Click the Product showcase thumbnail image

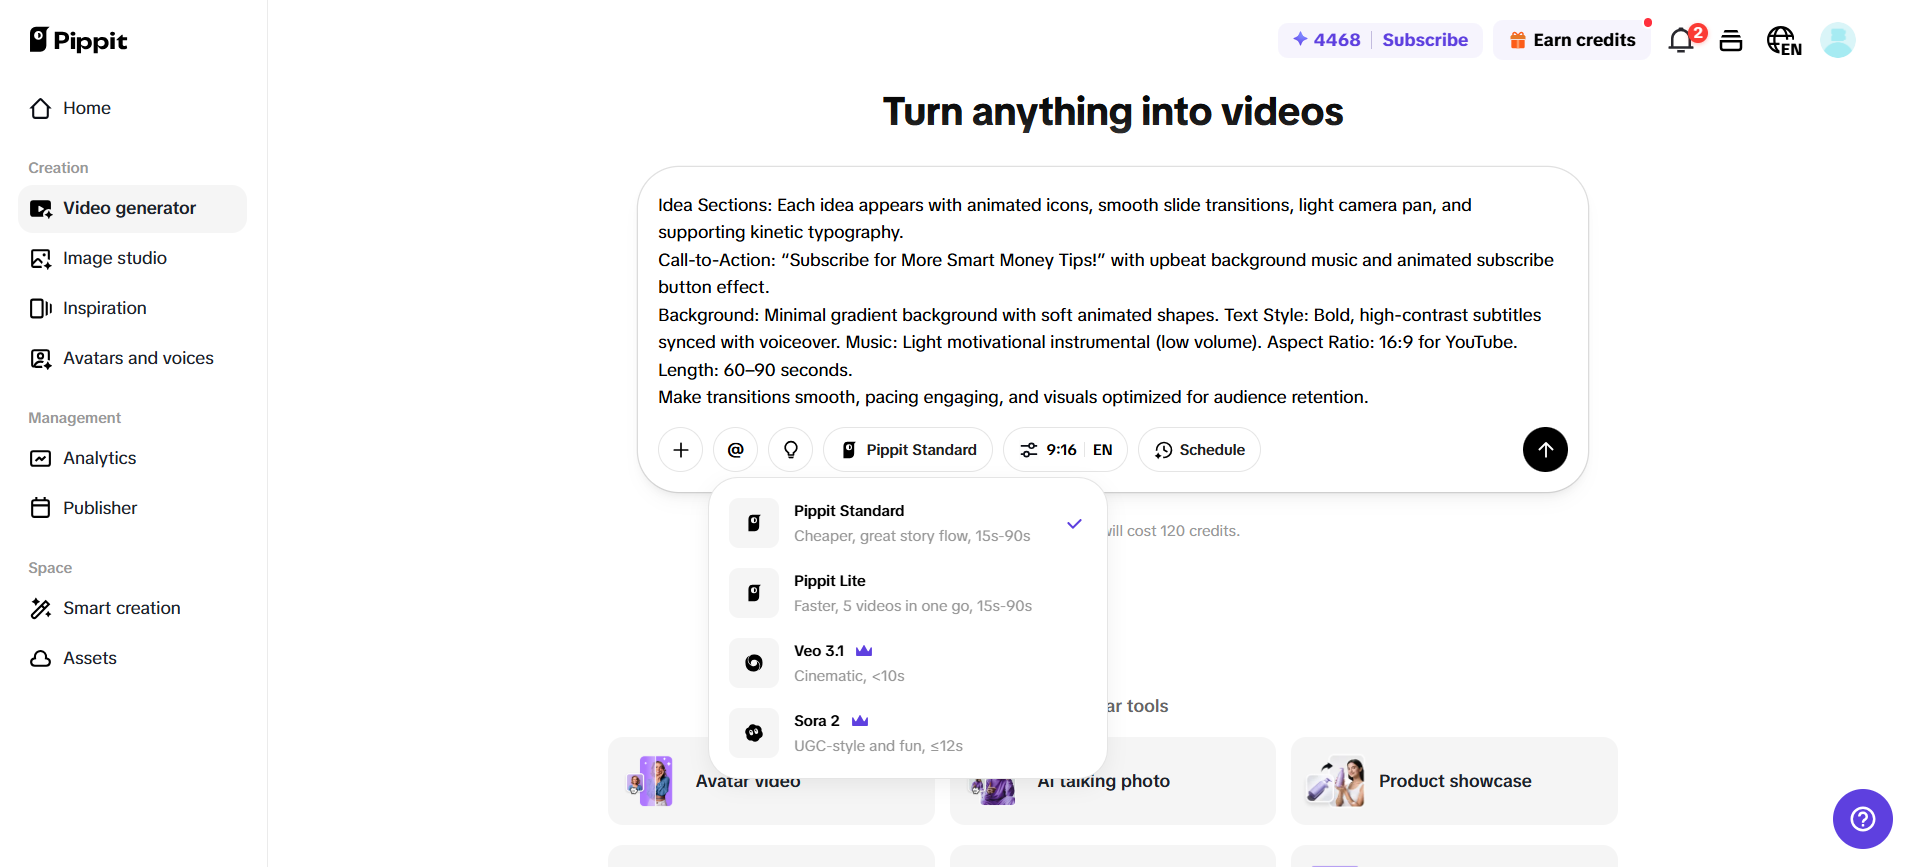[1336, 781]
